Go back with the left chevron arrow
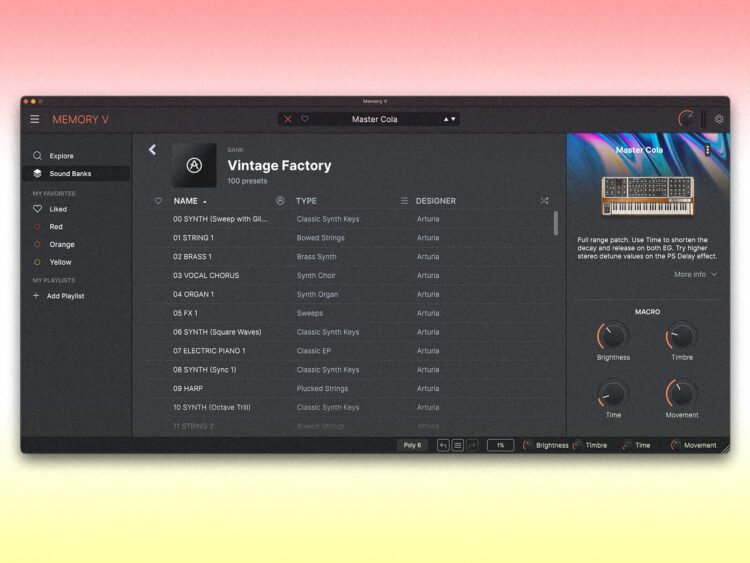750x563 pixels. 152,150
